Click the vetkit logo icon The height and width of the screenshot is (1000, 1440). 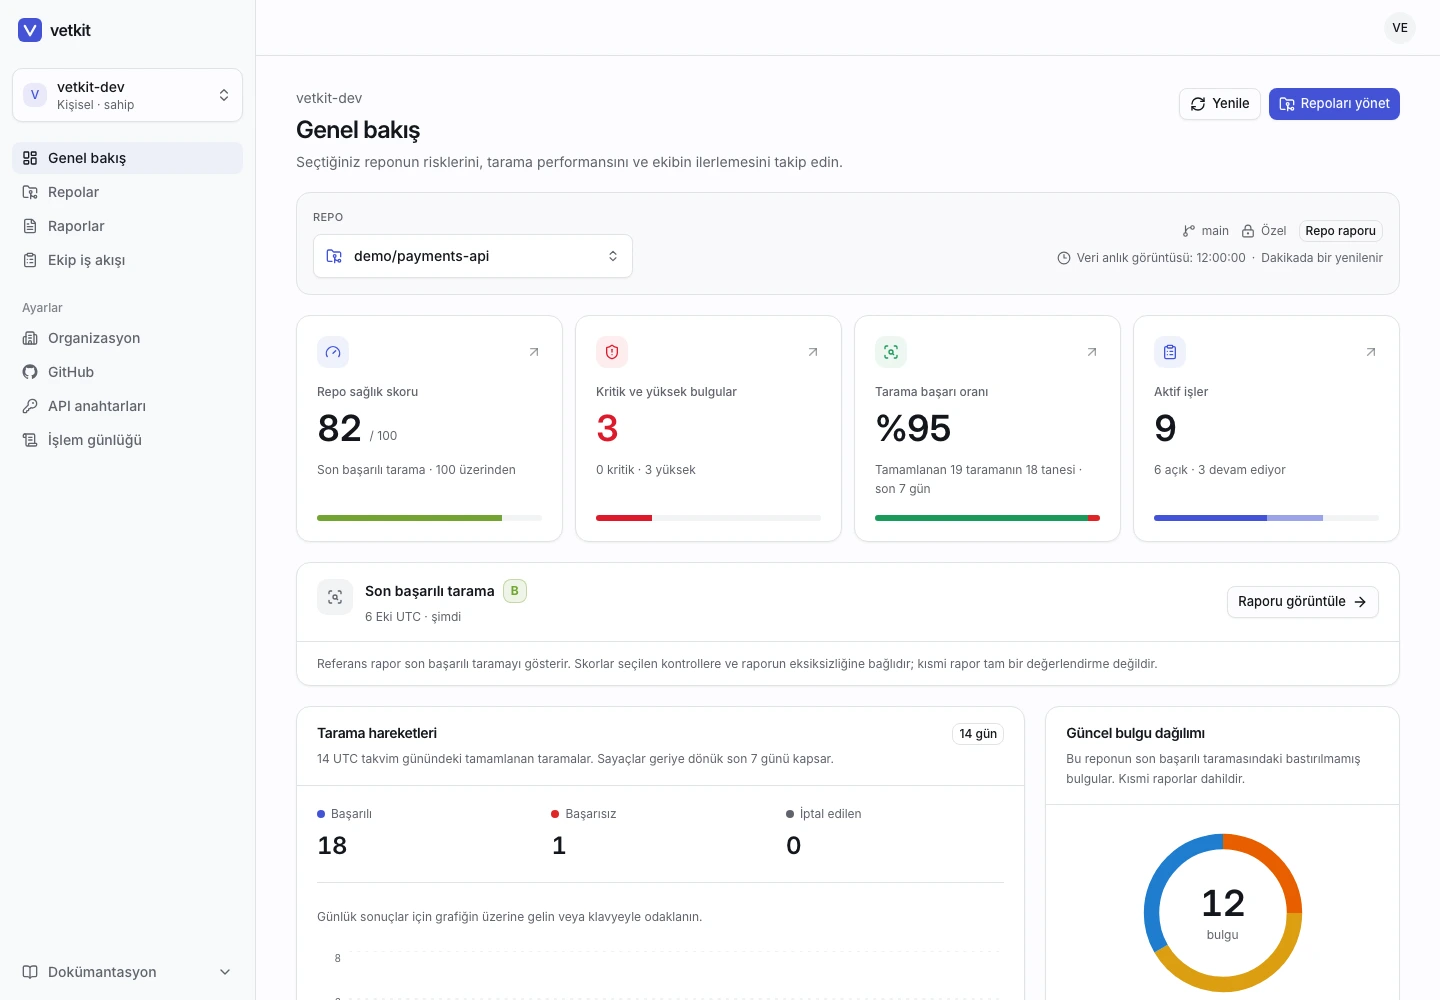tap(30, 30)
